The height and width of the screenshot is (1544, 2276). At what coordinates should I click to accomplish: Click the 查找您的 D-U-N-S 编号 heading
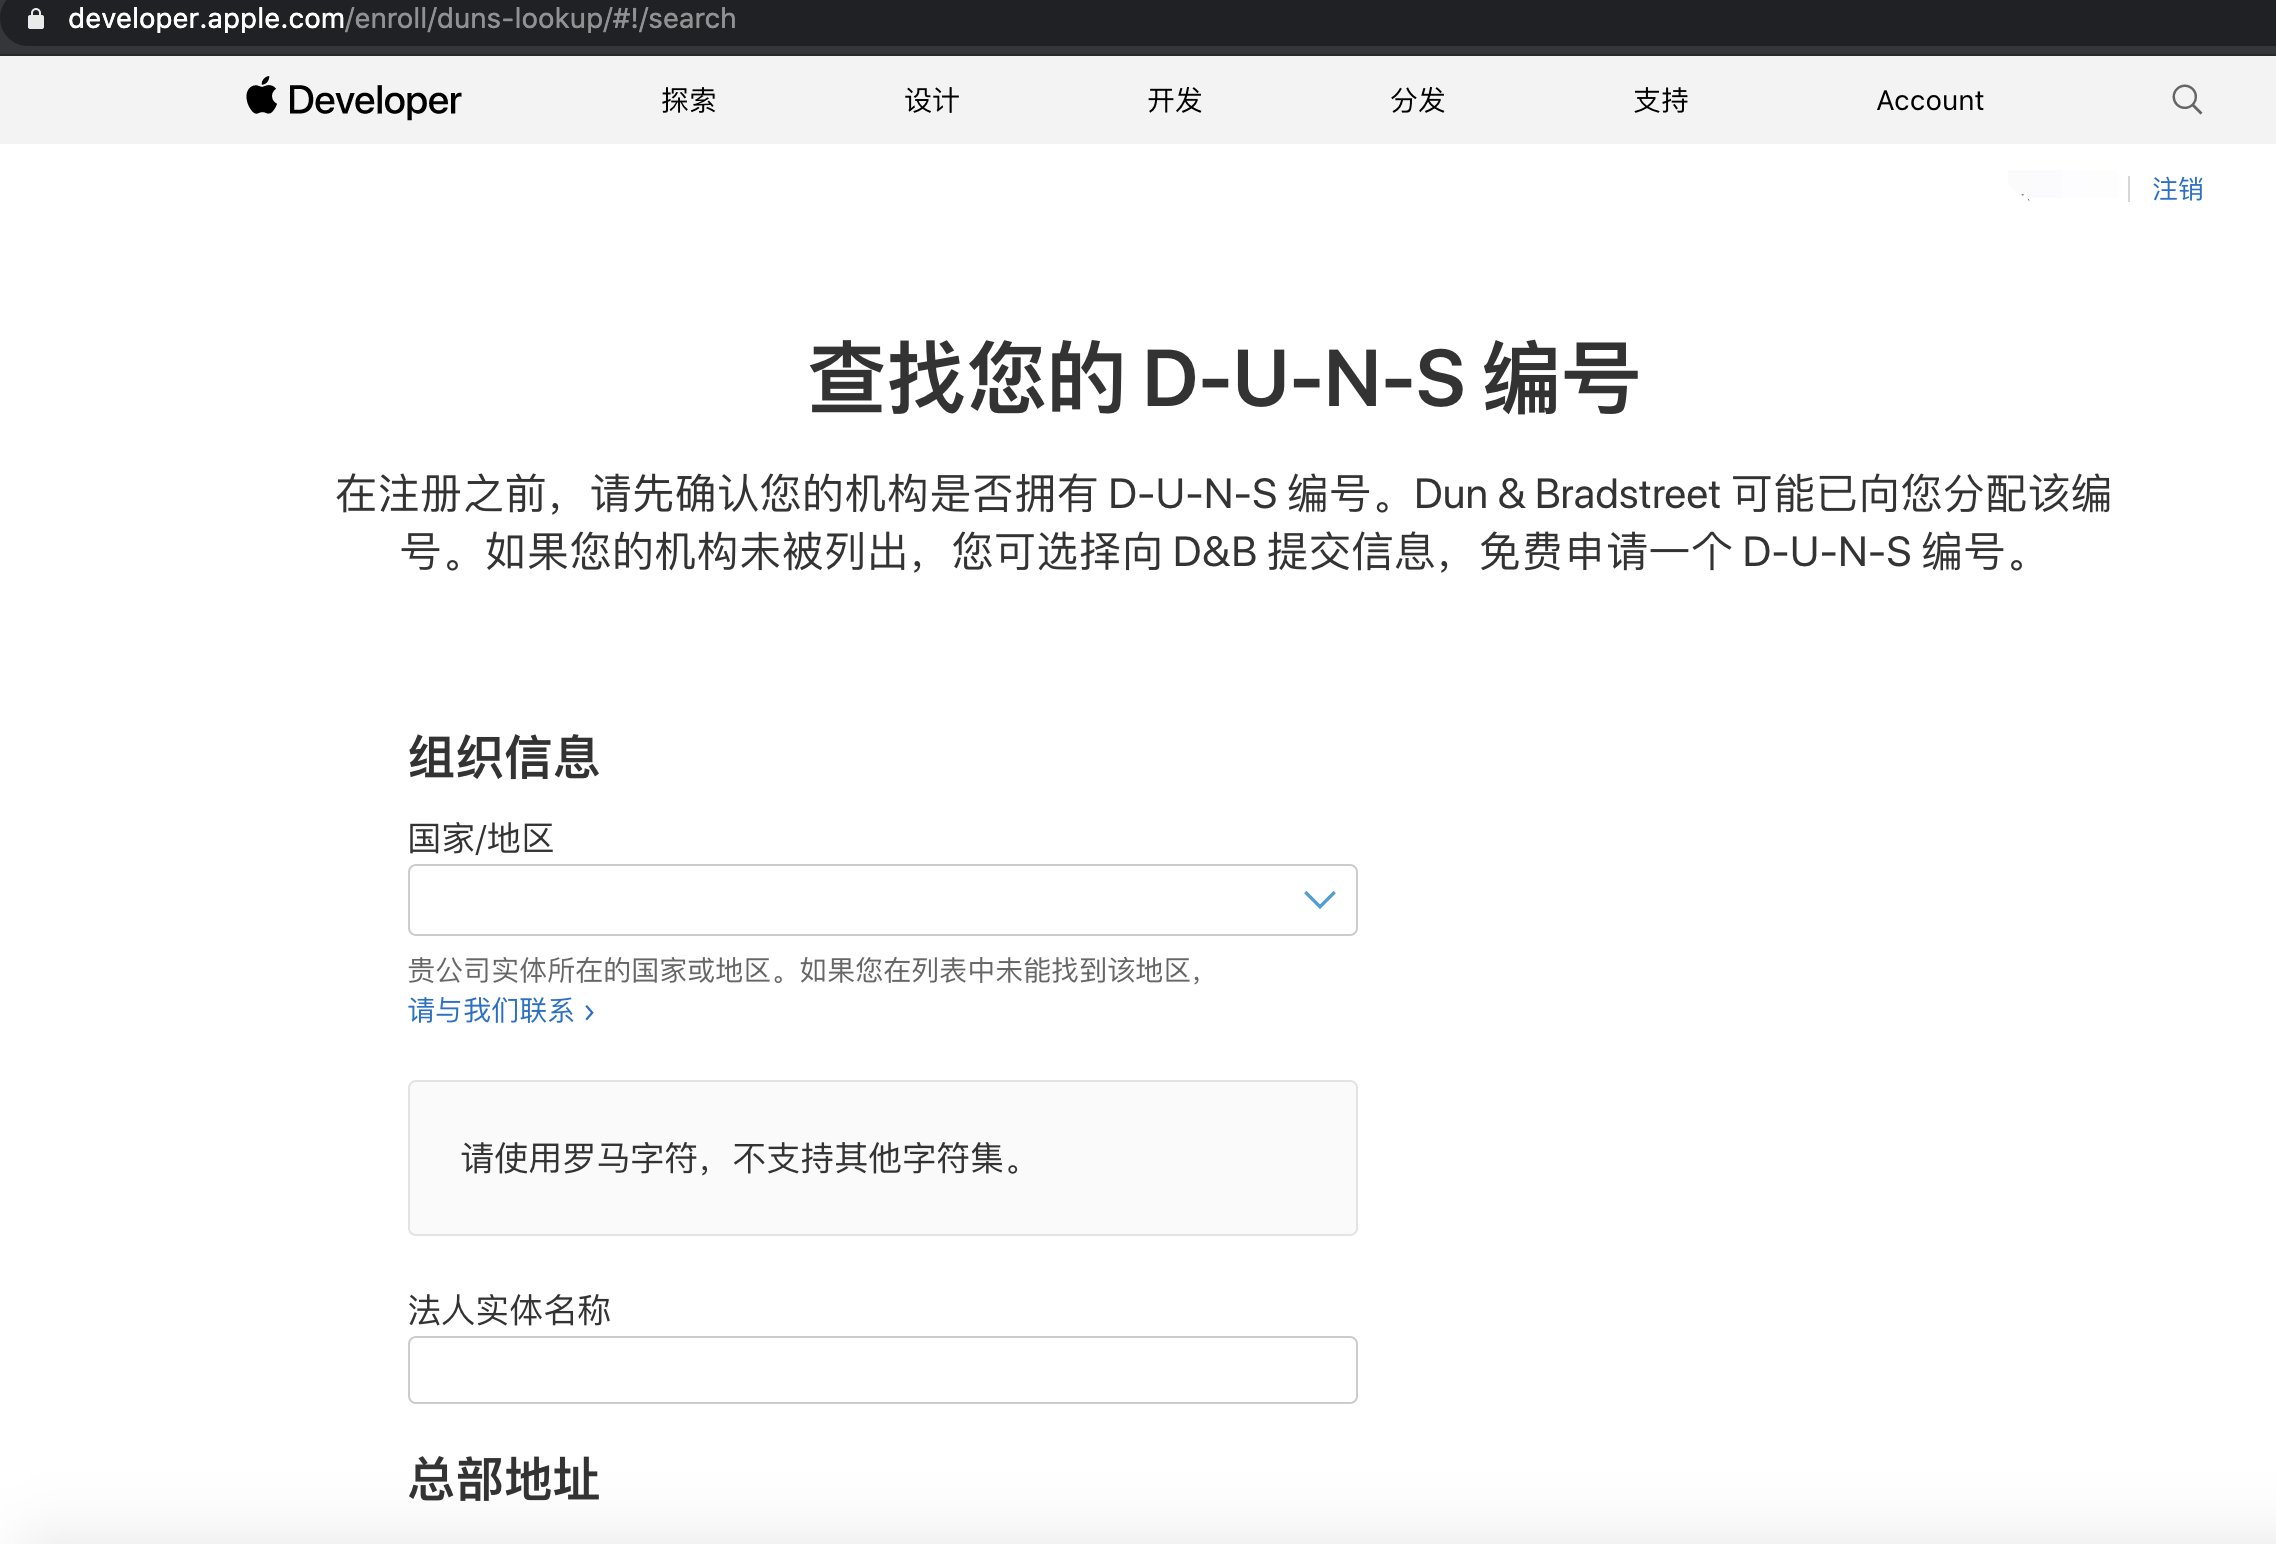click(1224, 378)
